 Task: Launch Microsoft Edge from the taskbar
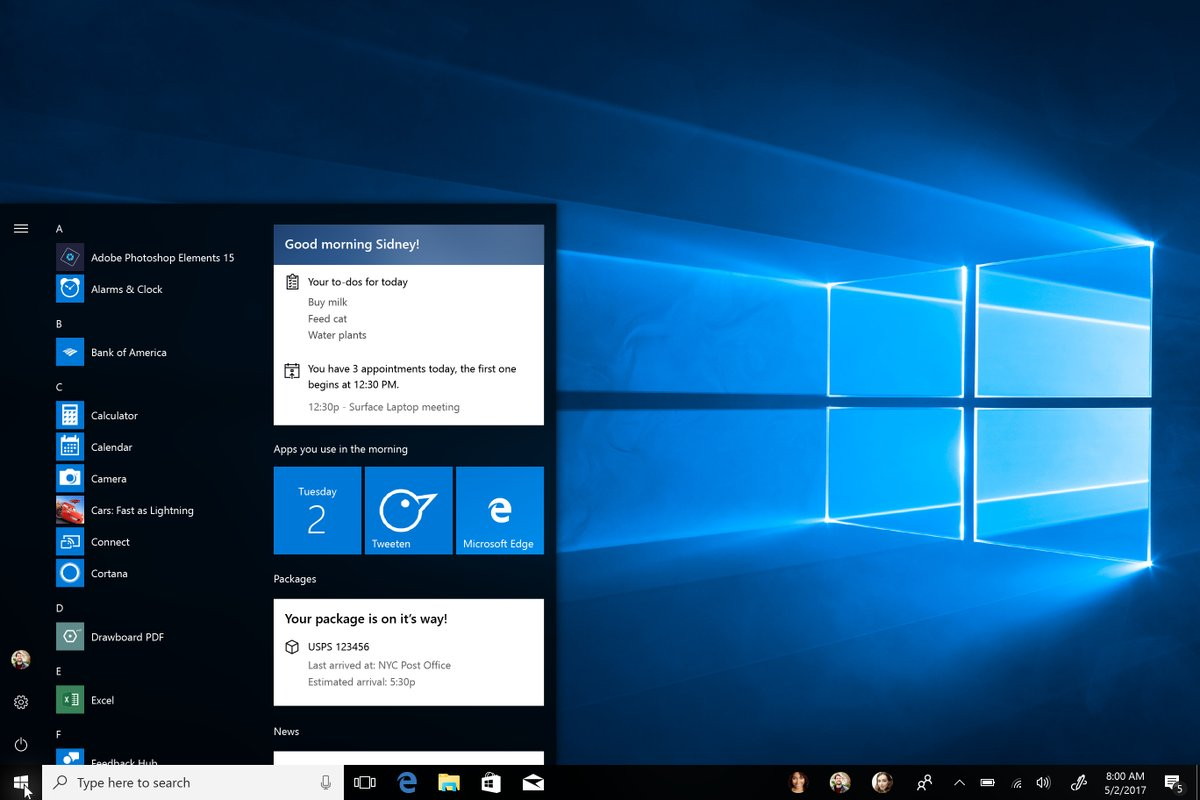coord(407,782)
